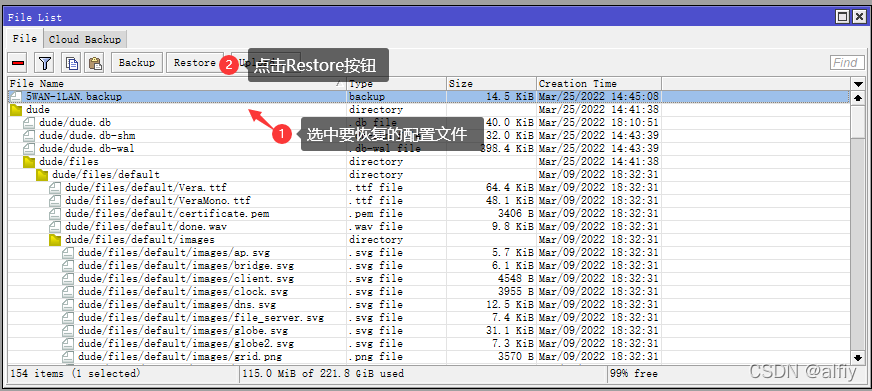Click the 99% free status text
872x391 pixels.
pos(634,374)
